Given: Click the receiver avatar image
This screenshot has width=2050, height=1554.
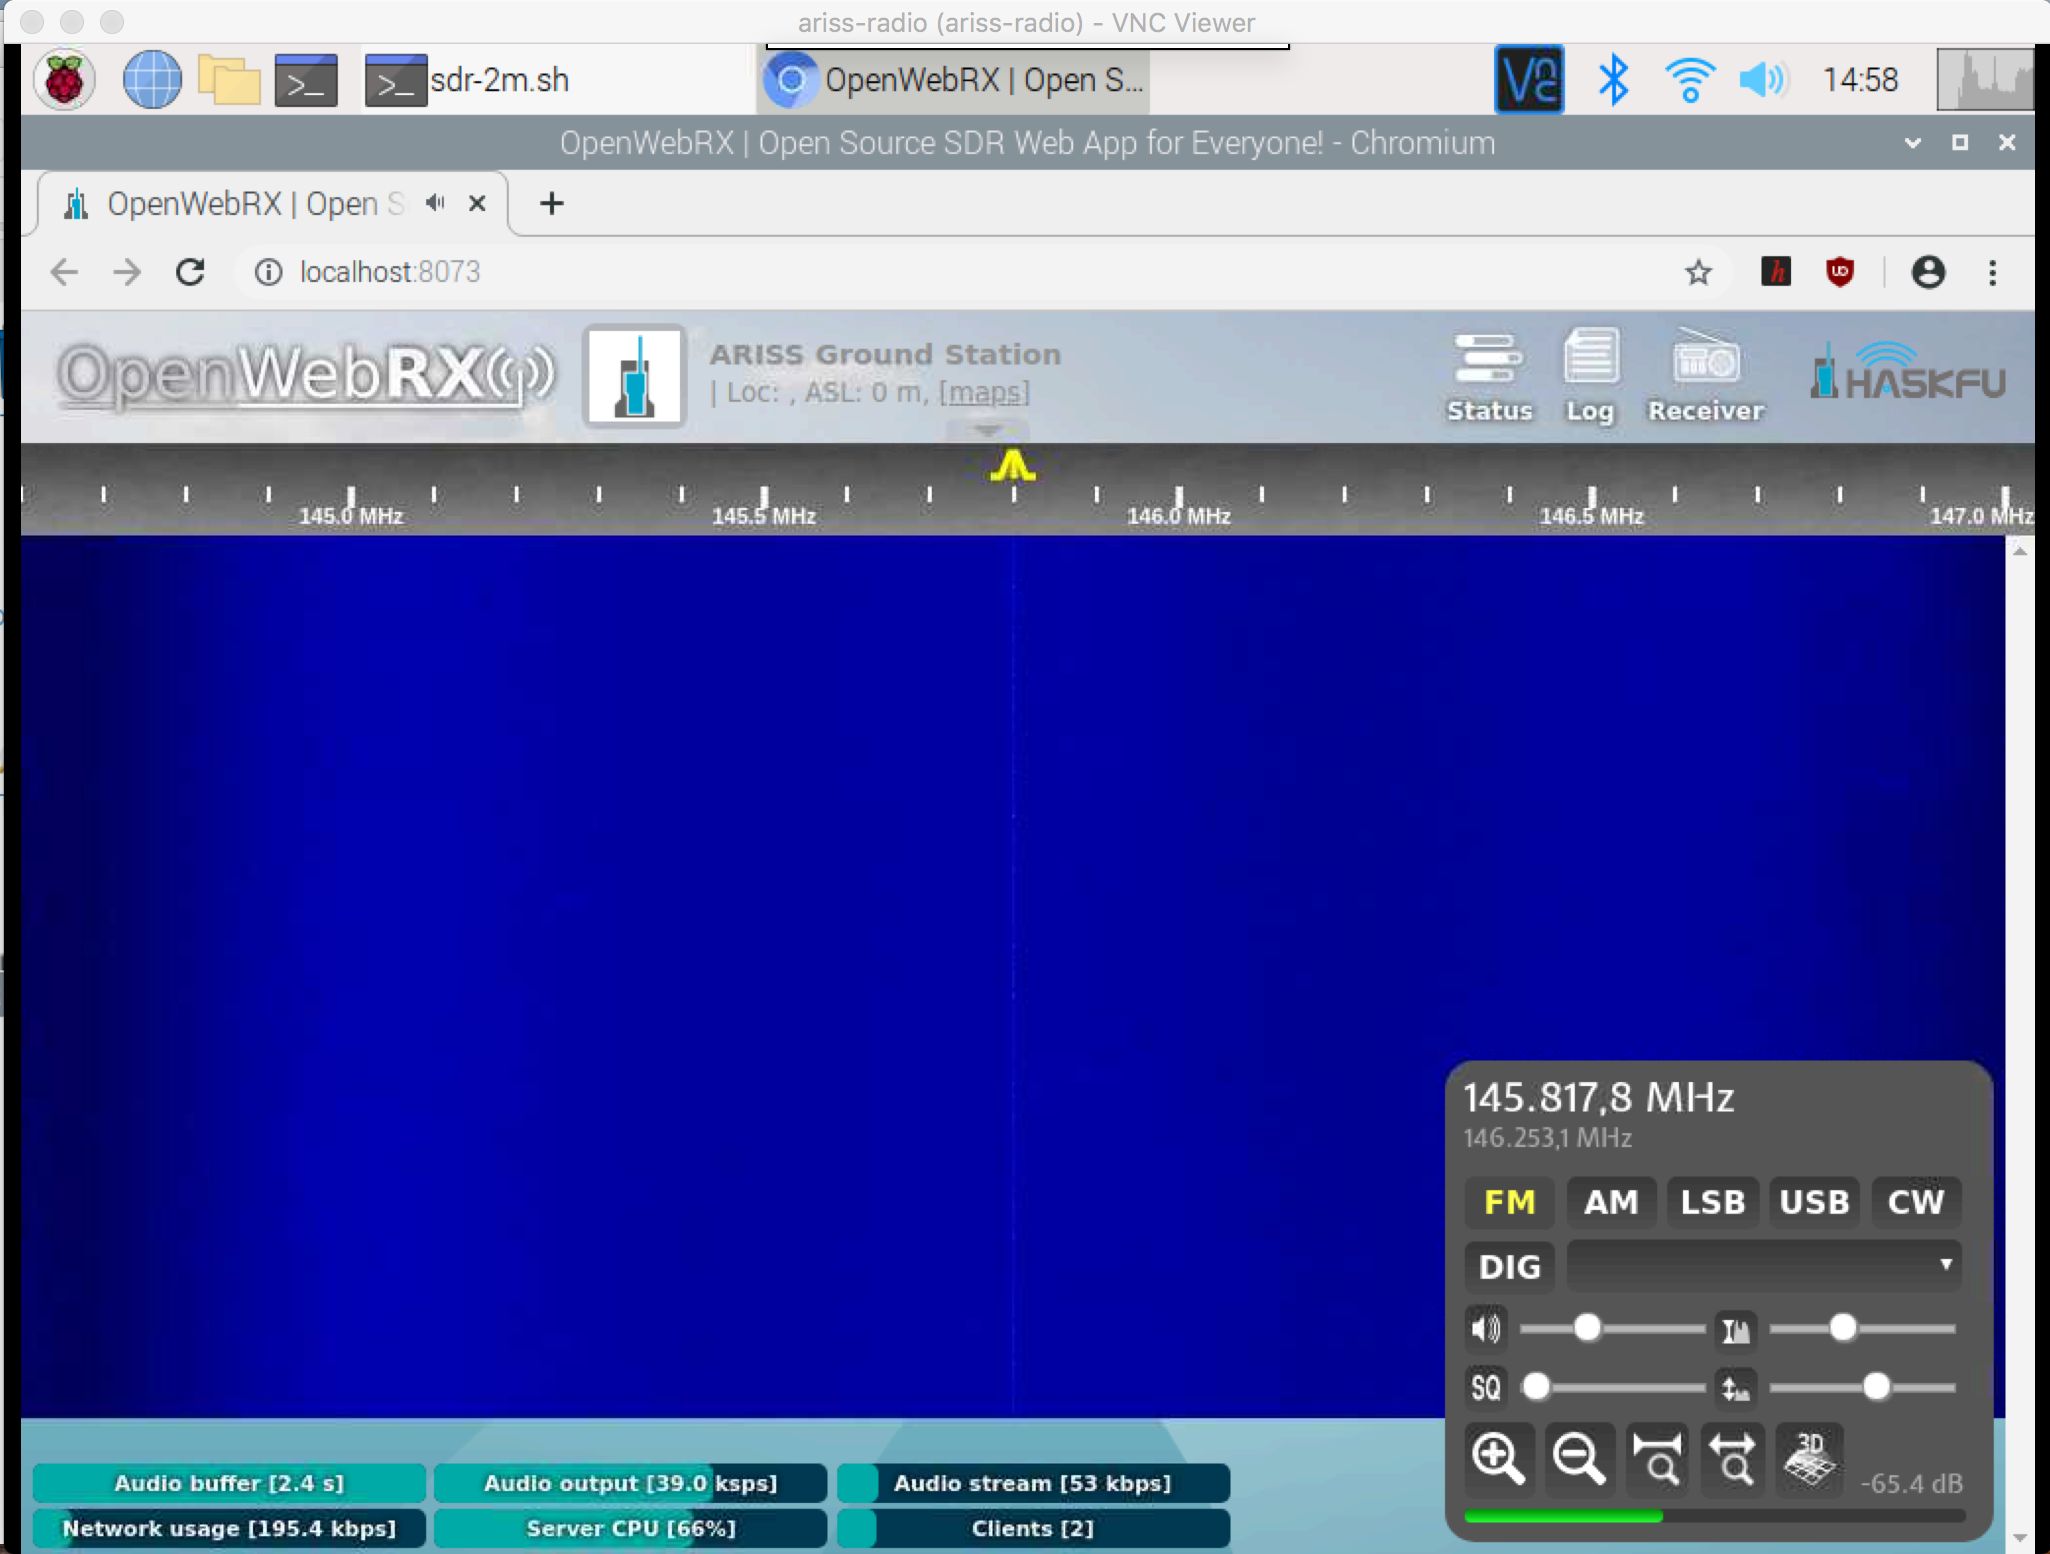Looking at the screenshot, I should tap(635, 376).
